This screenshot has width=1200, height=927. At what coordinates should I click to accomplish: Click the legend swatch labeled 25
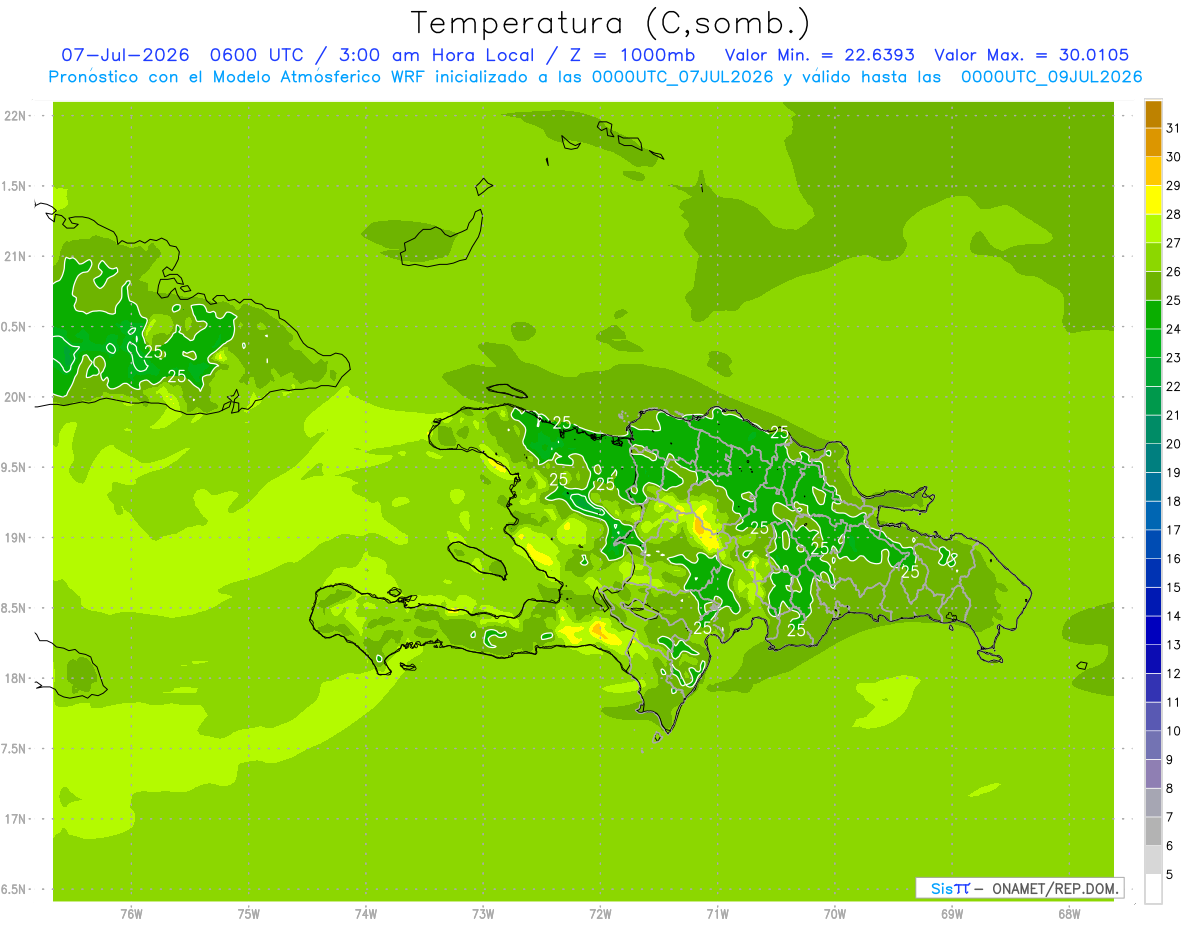coord(1153,287)
